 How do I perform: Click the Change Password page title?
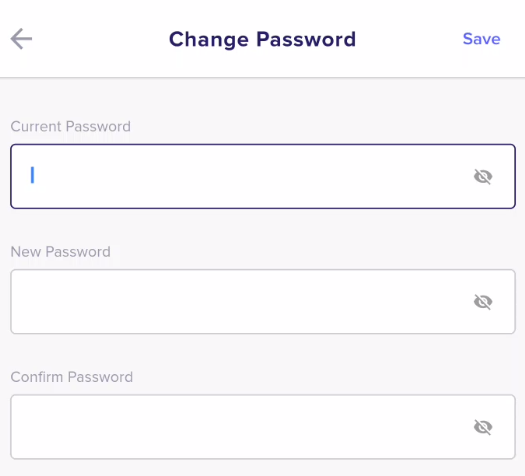click(x=262, y=39)
